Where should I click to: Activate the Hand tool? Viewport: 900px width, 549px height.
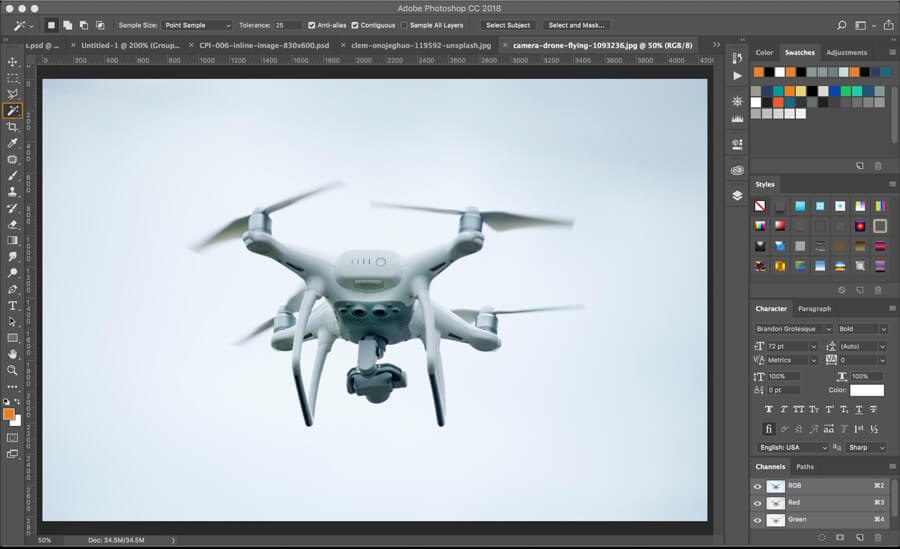(x=13, y=353)
